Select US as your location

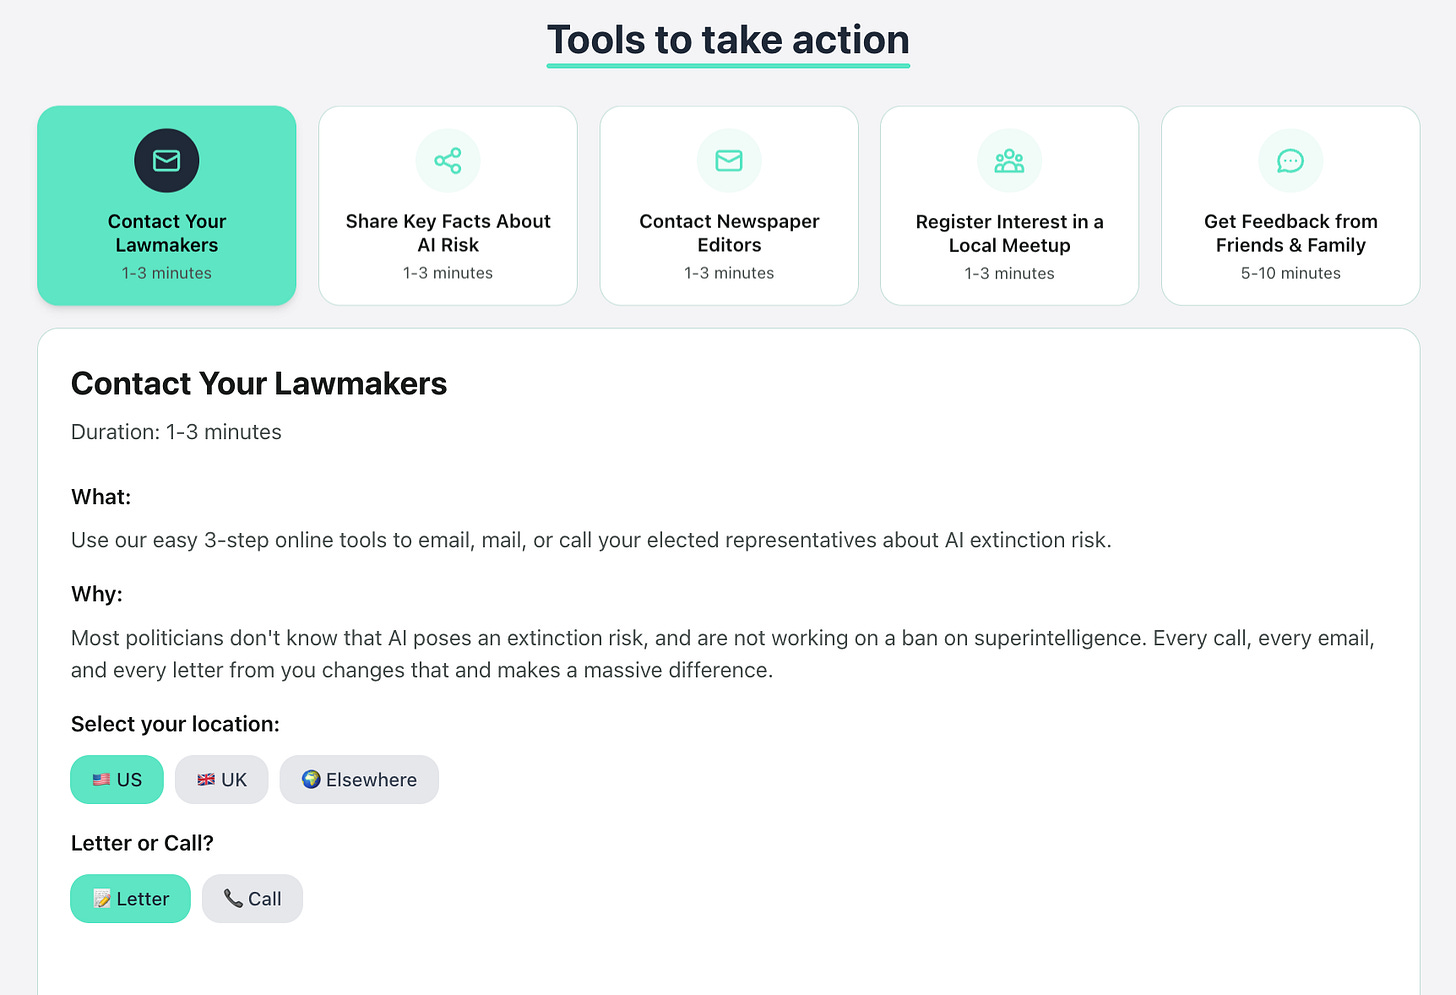click(x=117, y=780)
